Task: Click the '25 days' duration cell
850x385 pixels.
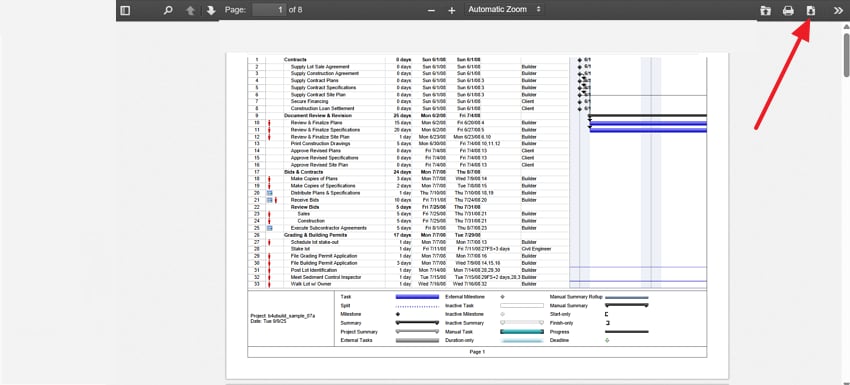Action: click(x=402, y=116)
